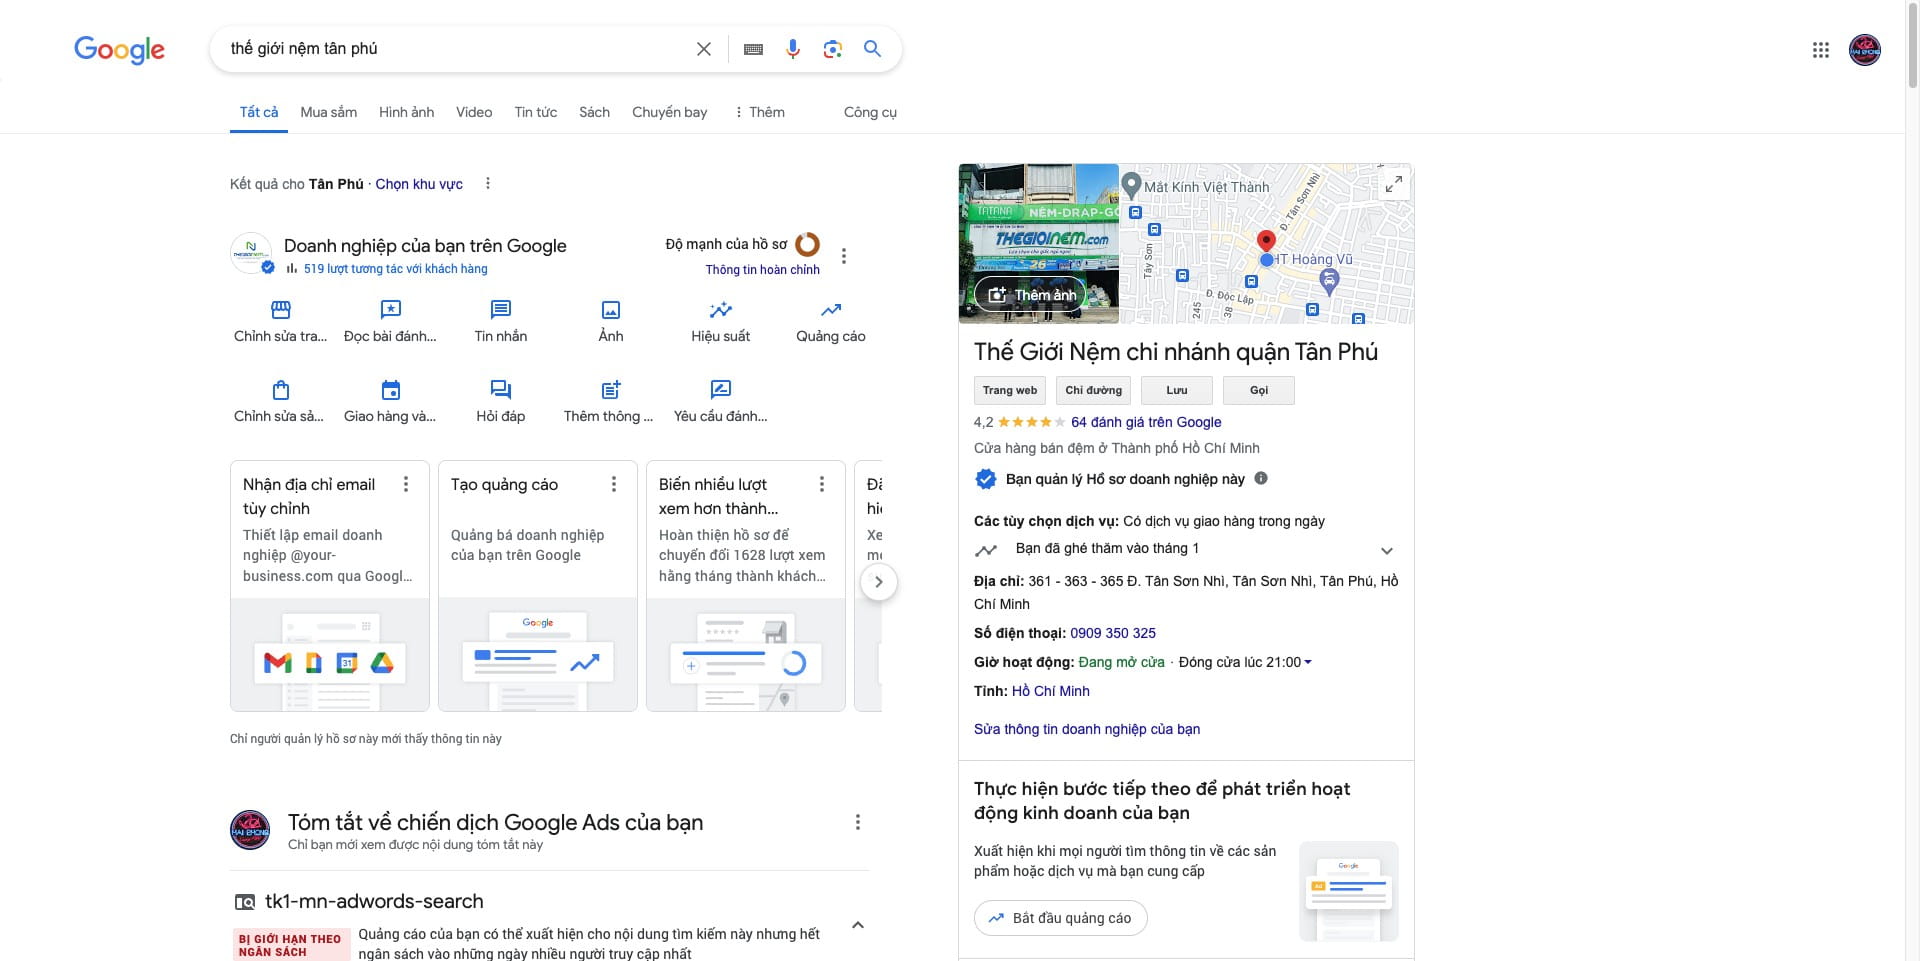
Task: Click the info icon beside Bạn quản lý Hồ sơ
Action: [1261, 478]
